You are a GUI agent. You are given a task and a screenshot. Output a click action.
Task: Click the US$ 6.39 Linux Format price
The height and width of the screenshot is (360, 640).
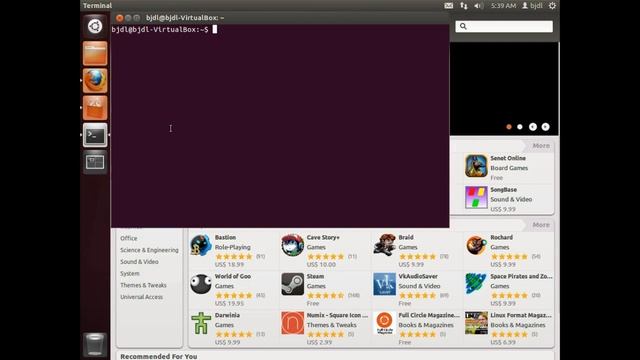[503, 342]
